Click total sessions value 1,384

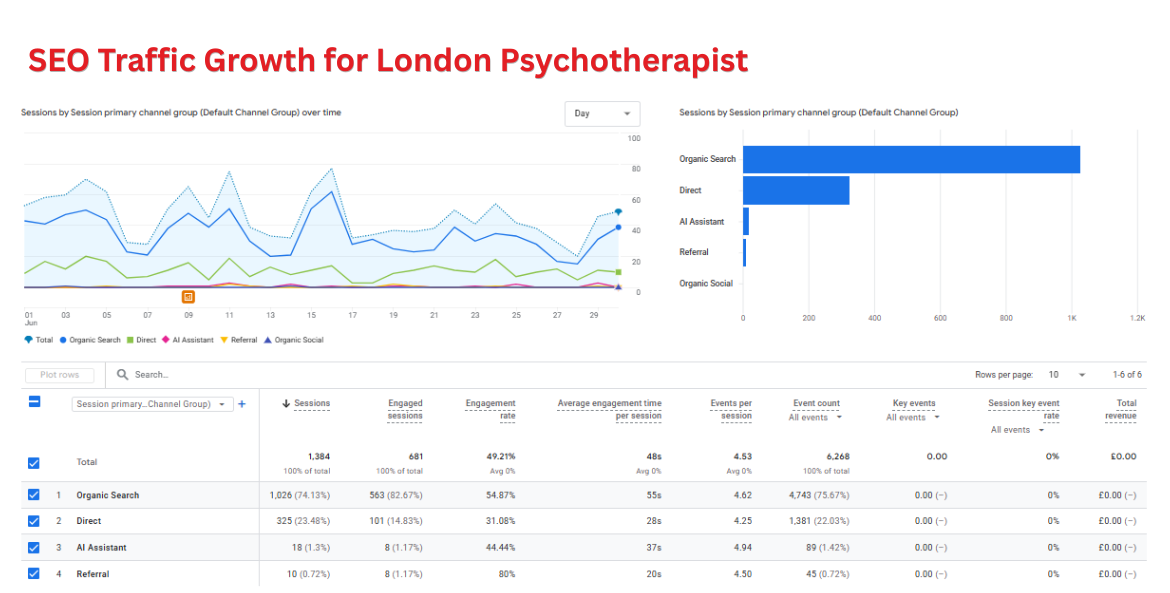[x=319, y=456]
